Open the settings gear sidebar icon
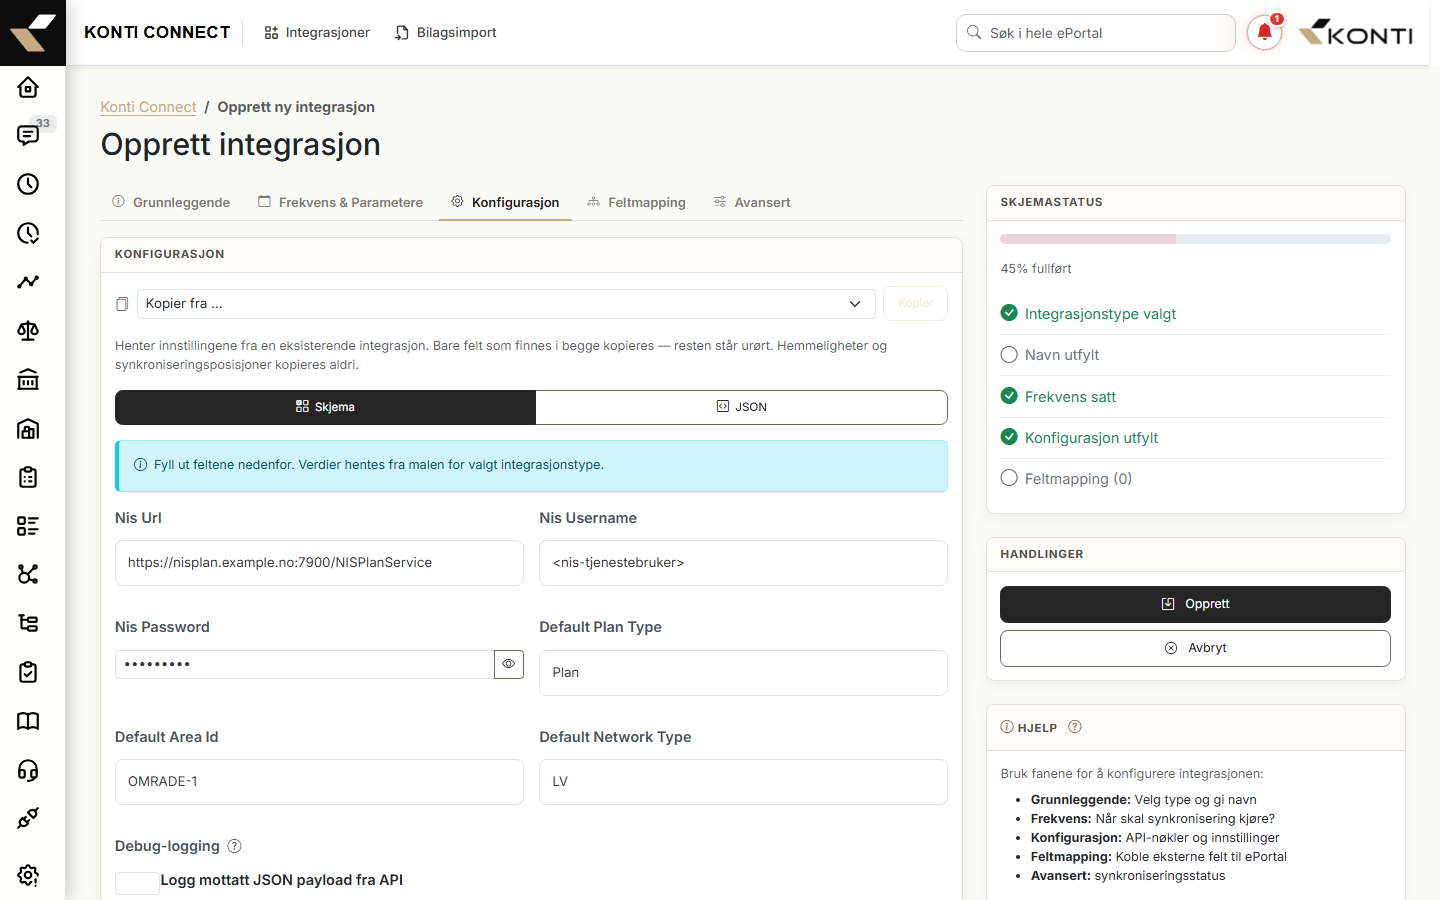This screenshot has height=900, width=1440. tap(28, 875)
